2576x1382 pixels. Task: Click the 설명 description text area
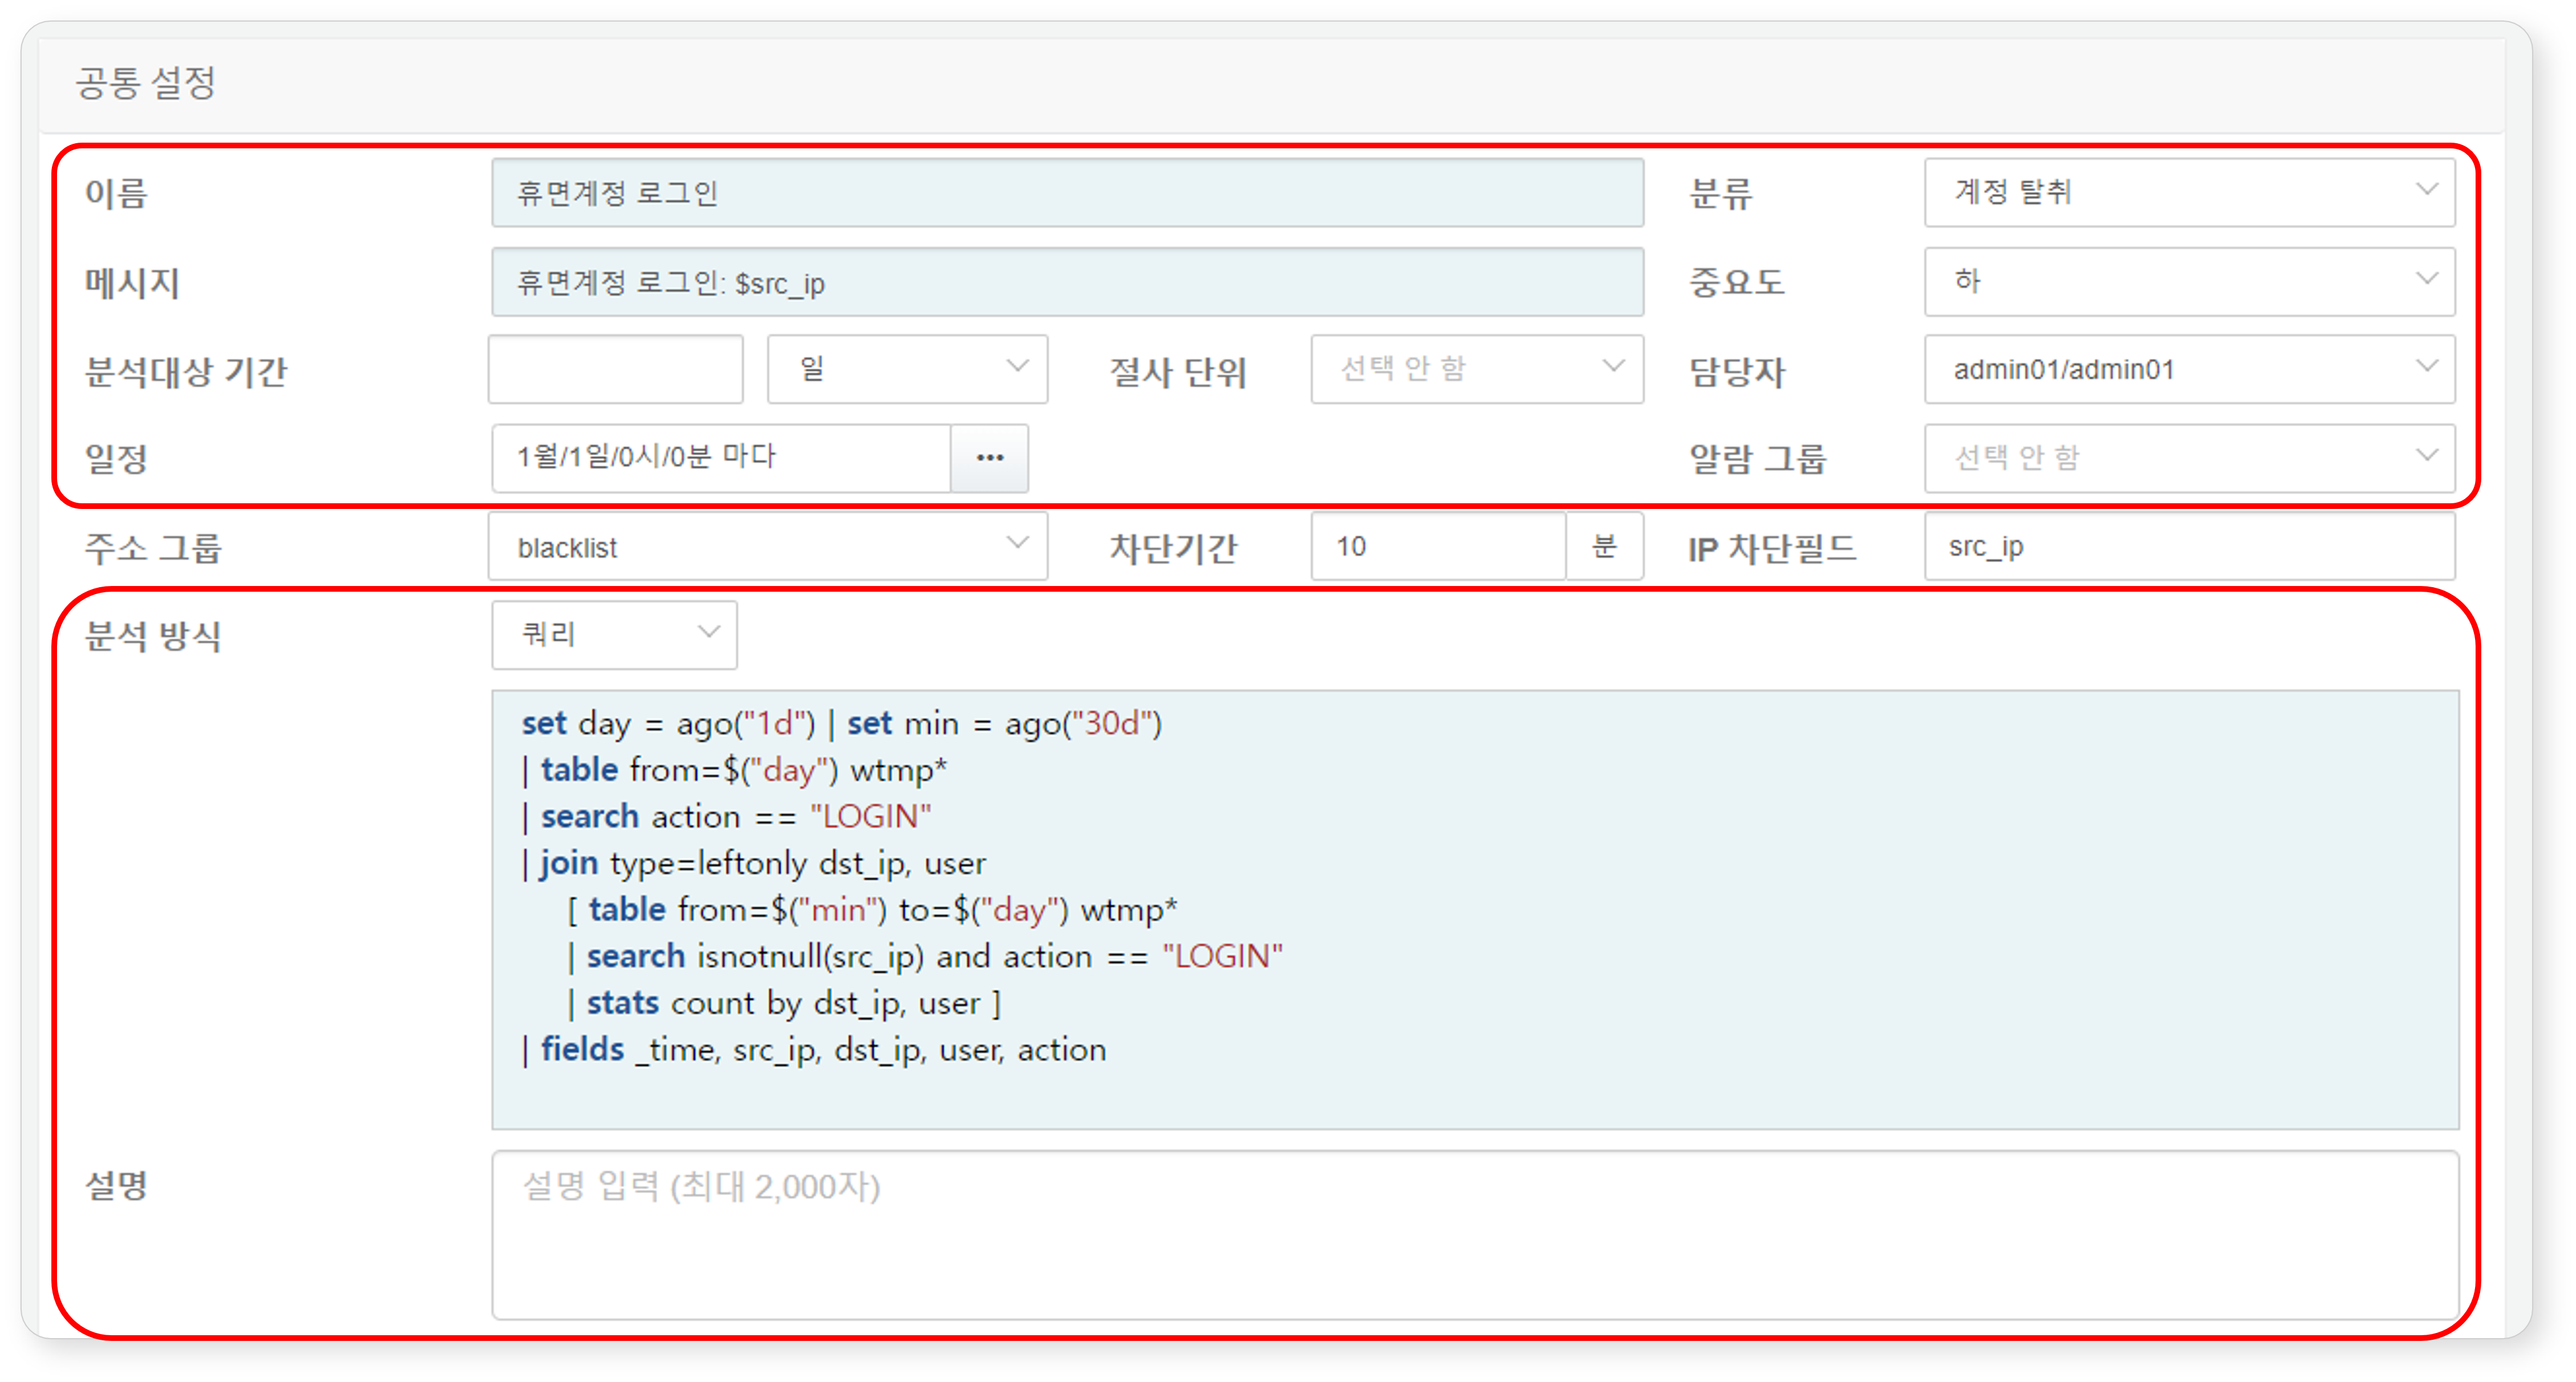pos(1475,1235)
